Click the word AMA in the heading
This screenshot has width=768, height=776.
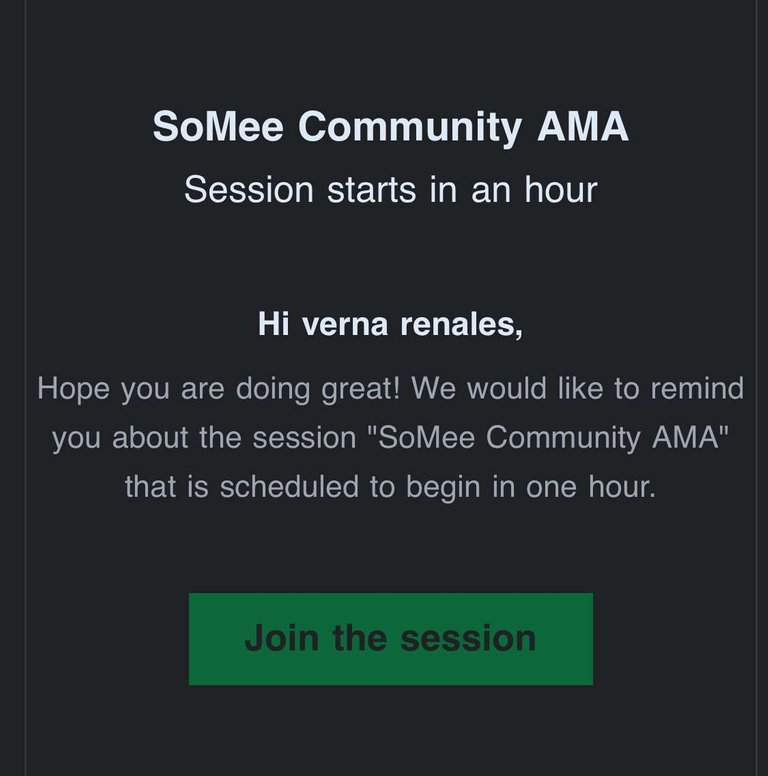point(583,127)
